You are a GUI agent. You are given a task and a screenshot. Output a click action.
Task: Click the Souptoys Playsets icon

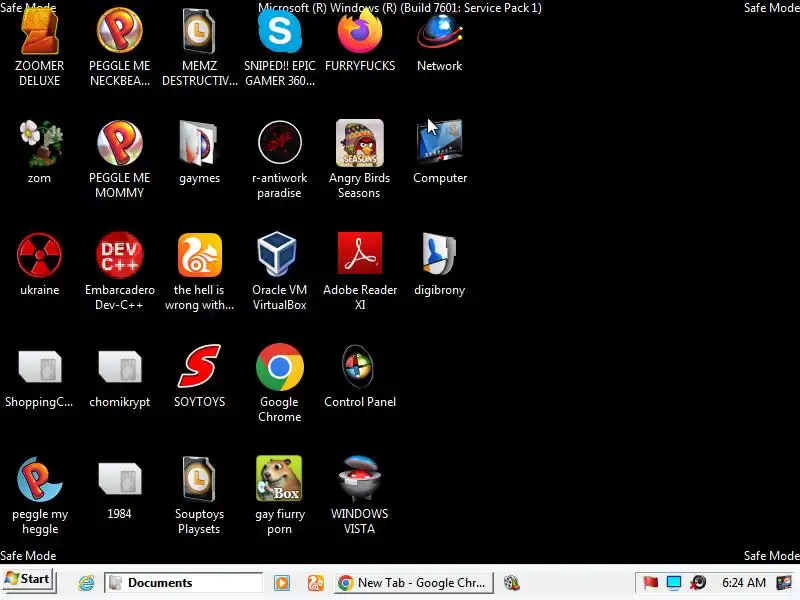pyautogui.click(x=199, y=479)
